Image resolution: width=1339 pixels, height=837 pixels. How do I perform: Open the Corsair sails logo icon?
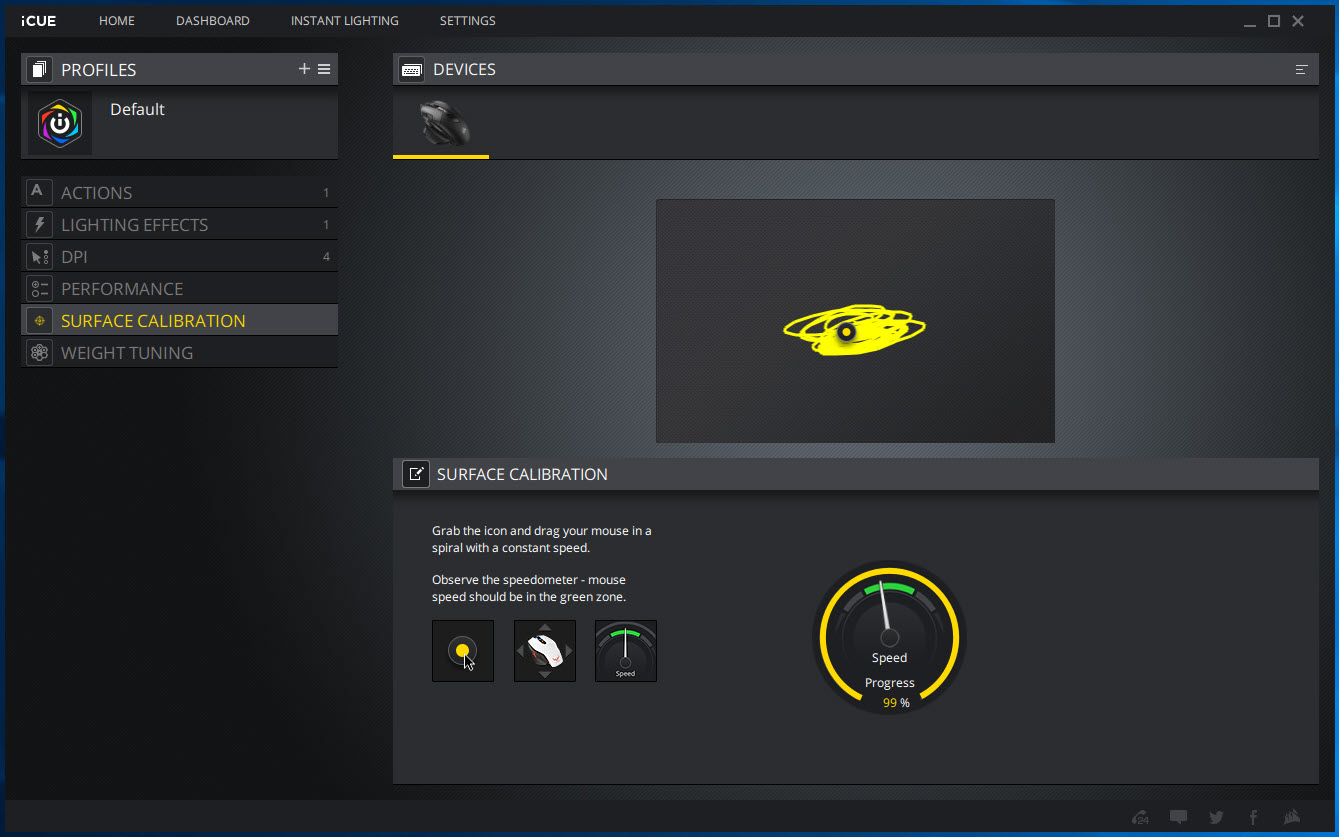pyautogui.click(x=1291, y=817)
